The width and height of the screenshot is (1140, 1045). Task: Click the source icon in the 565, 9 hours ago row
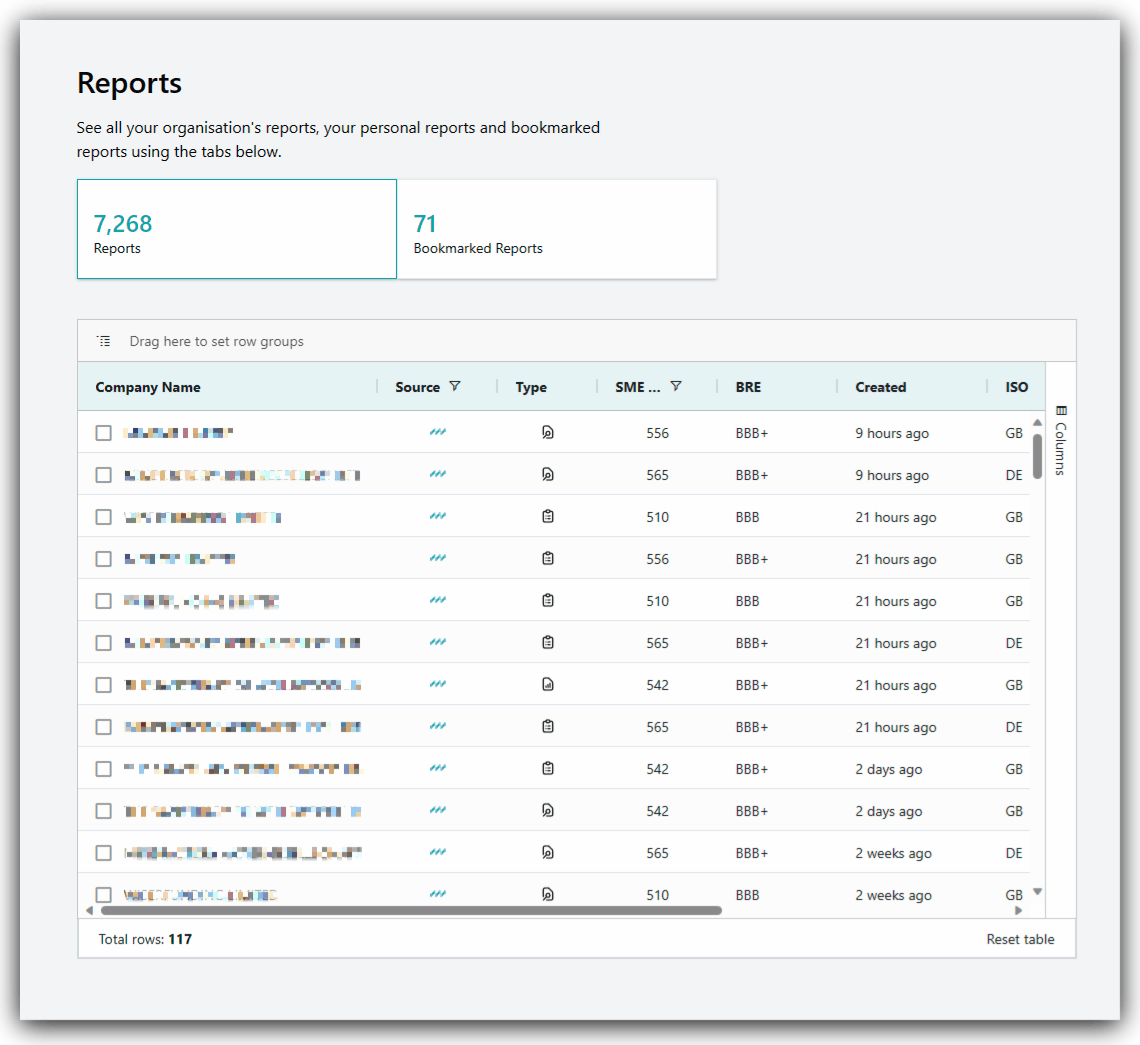tap(438, 475)
